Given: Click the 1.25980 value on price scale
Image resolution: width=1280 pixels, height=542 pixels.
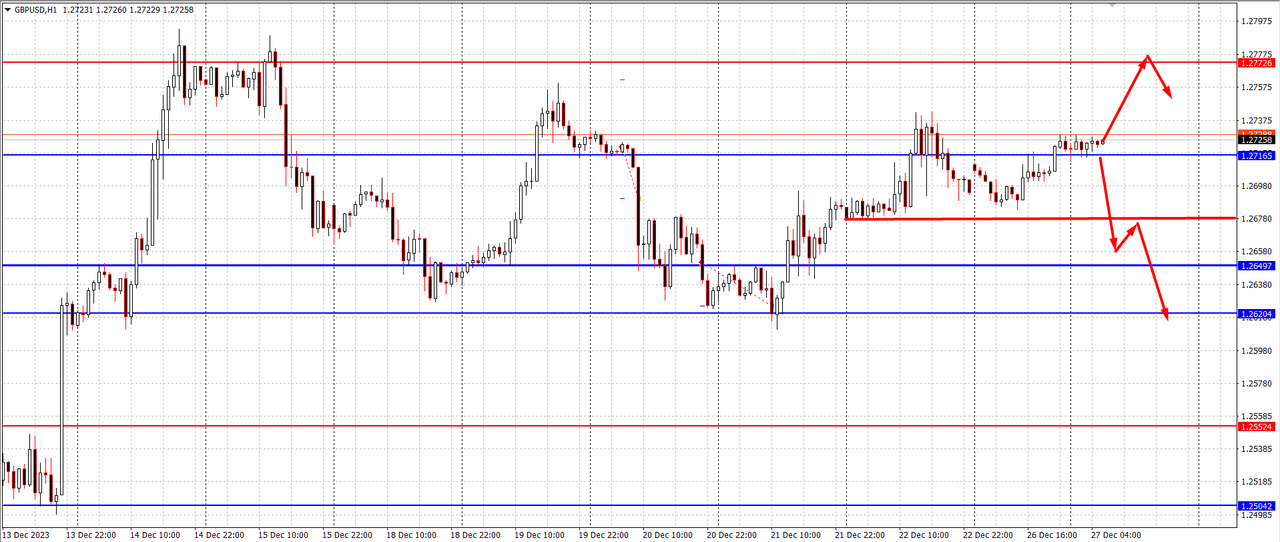Looking at the screenshot, I should click(1256, 350).
